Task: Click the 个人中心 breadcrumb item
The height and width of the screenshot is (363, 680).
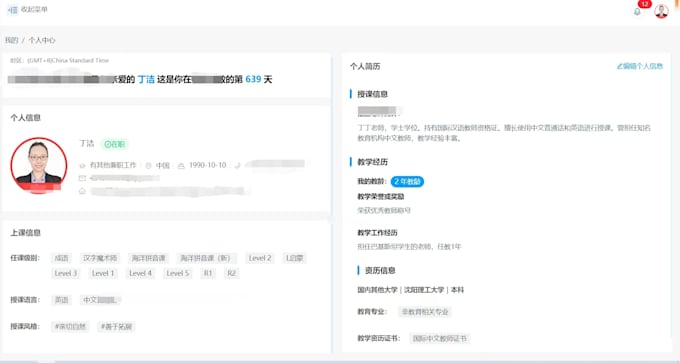Action: [42, 40]
